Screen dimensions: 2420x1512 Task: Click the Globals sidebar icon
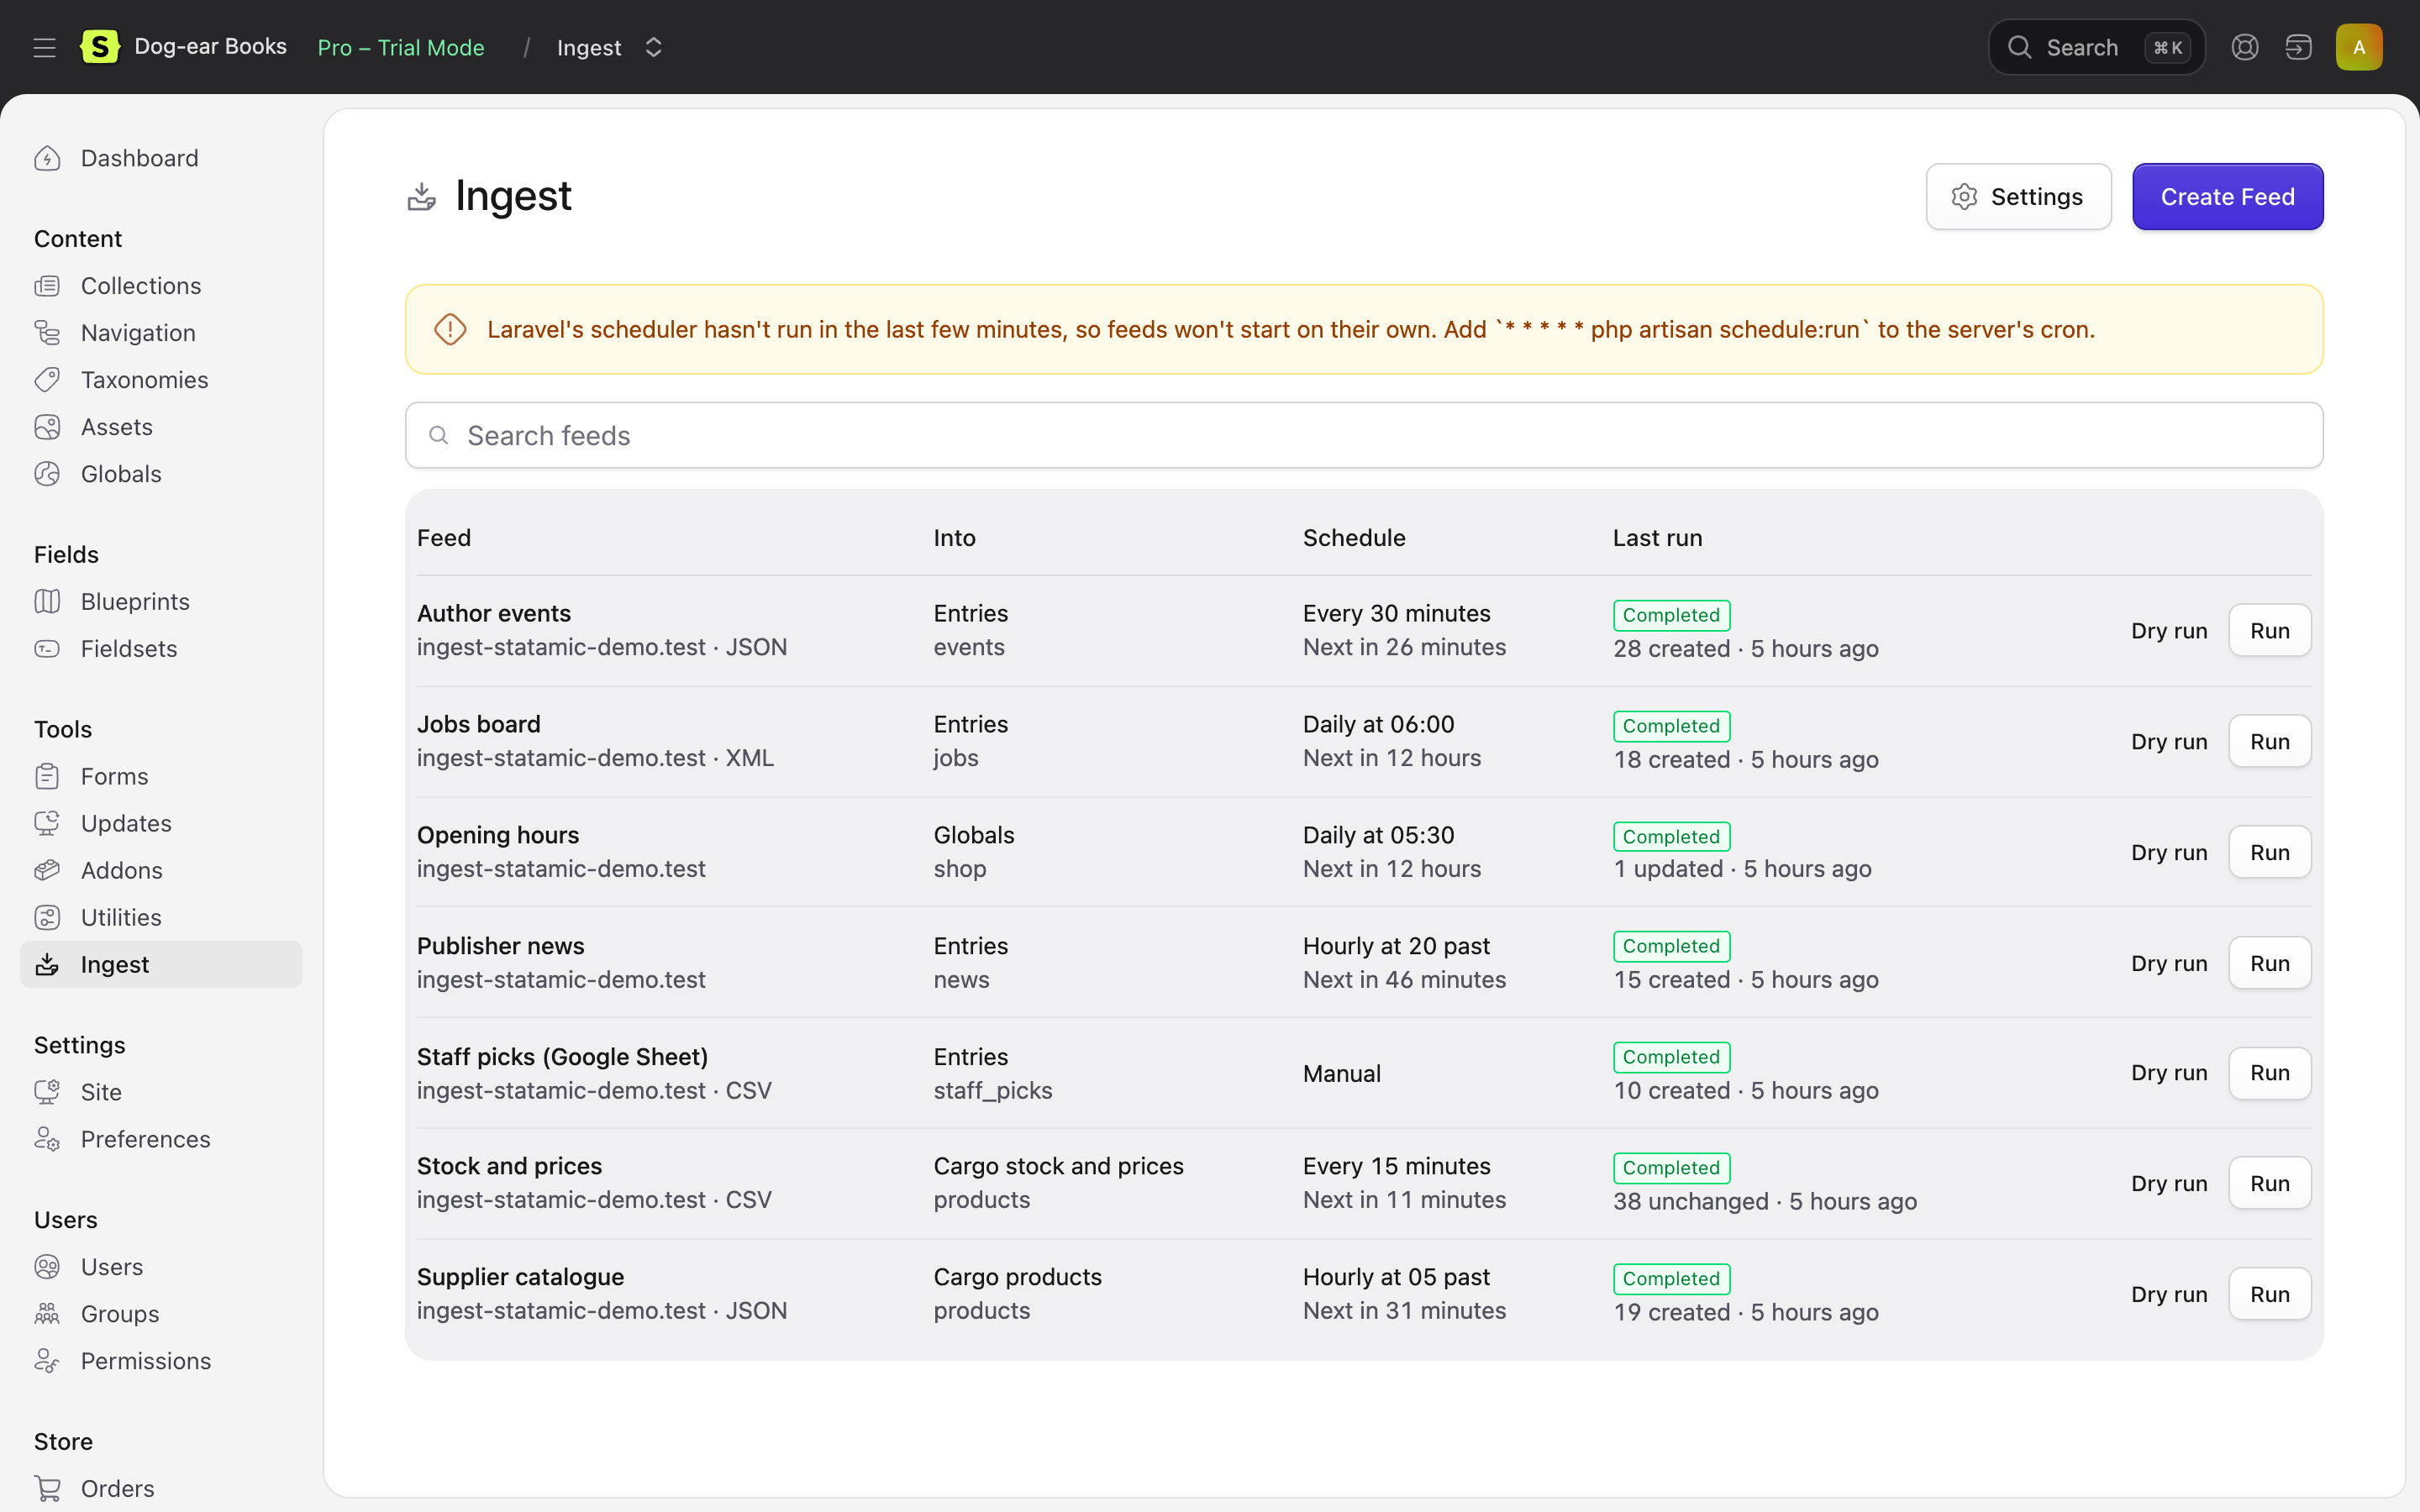point(47,474)
